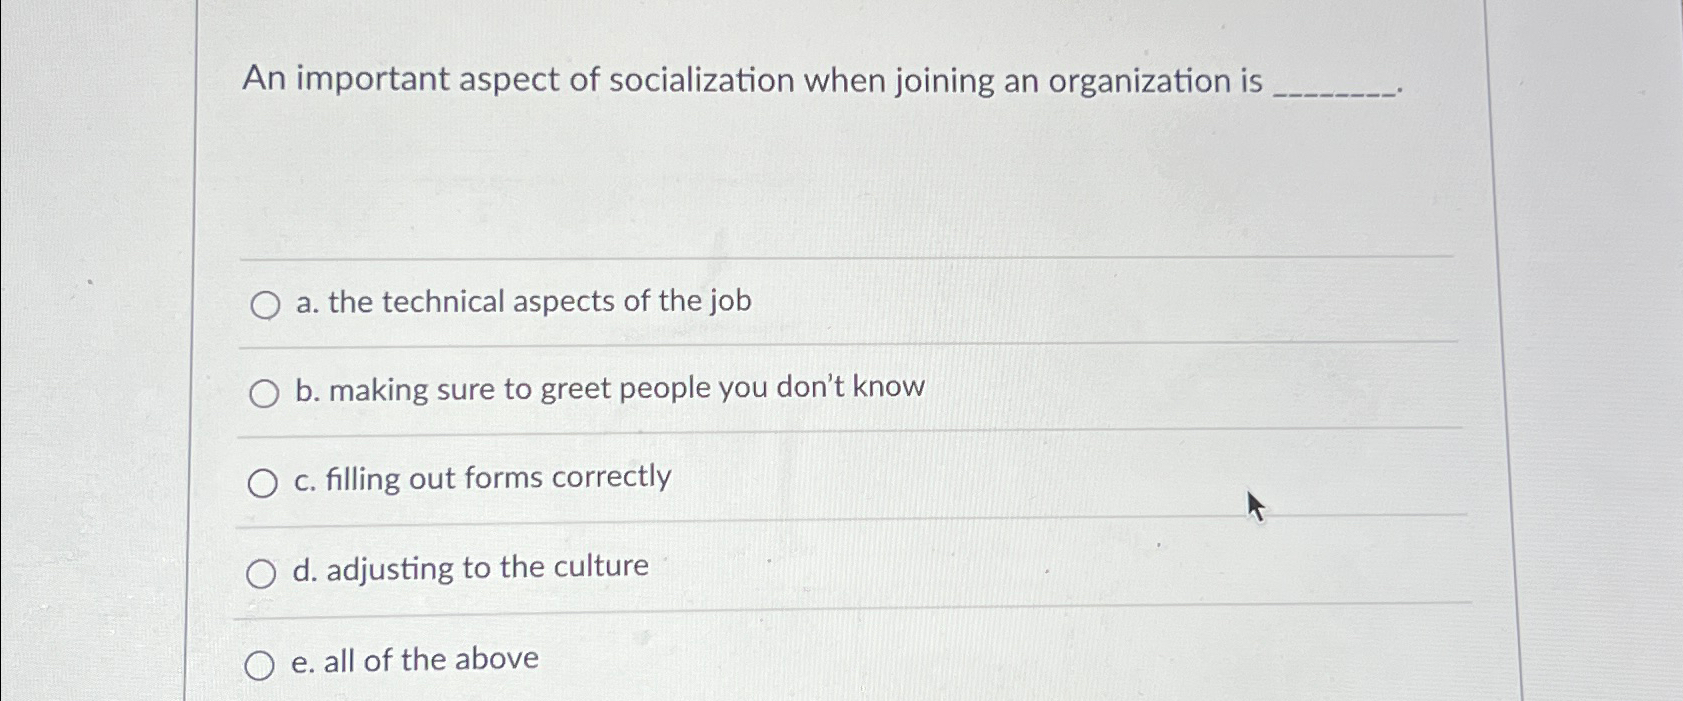This screenshot has height=701, width=1683.
Task: Choose answer 'the technical aspects of the job'
Action: click(x=521, y=303)
